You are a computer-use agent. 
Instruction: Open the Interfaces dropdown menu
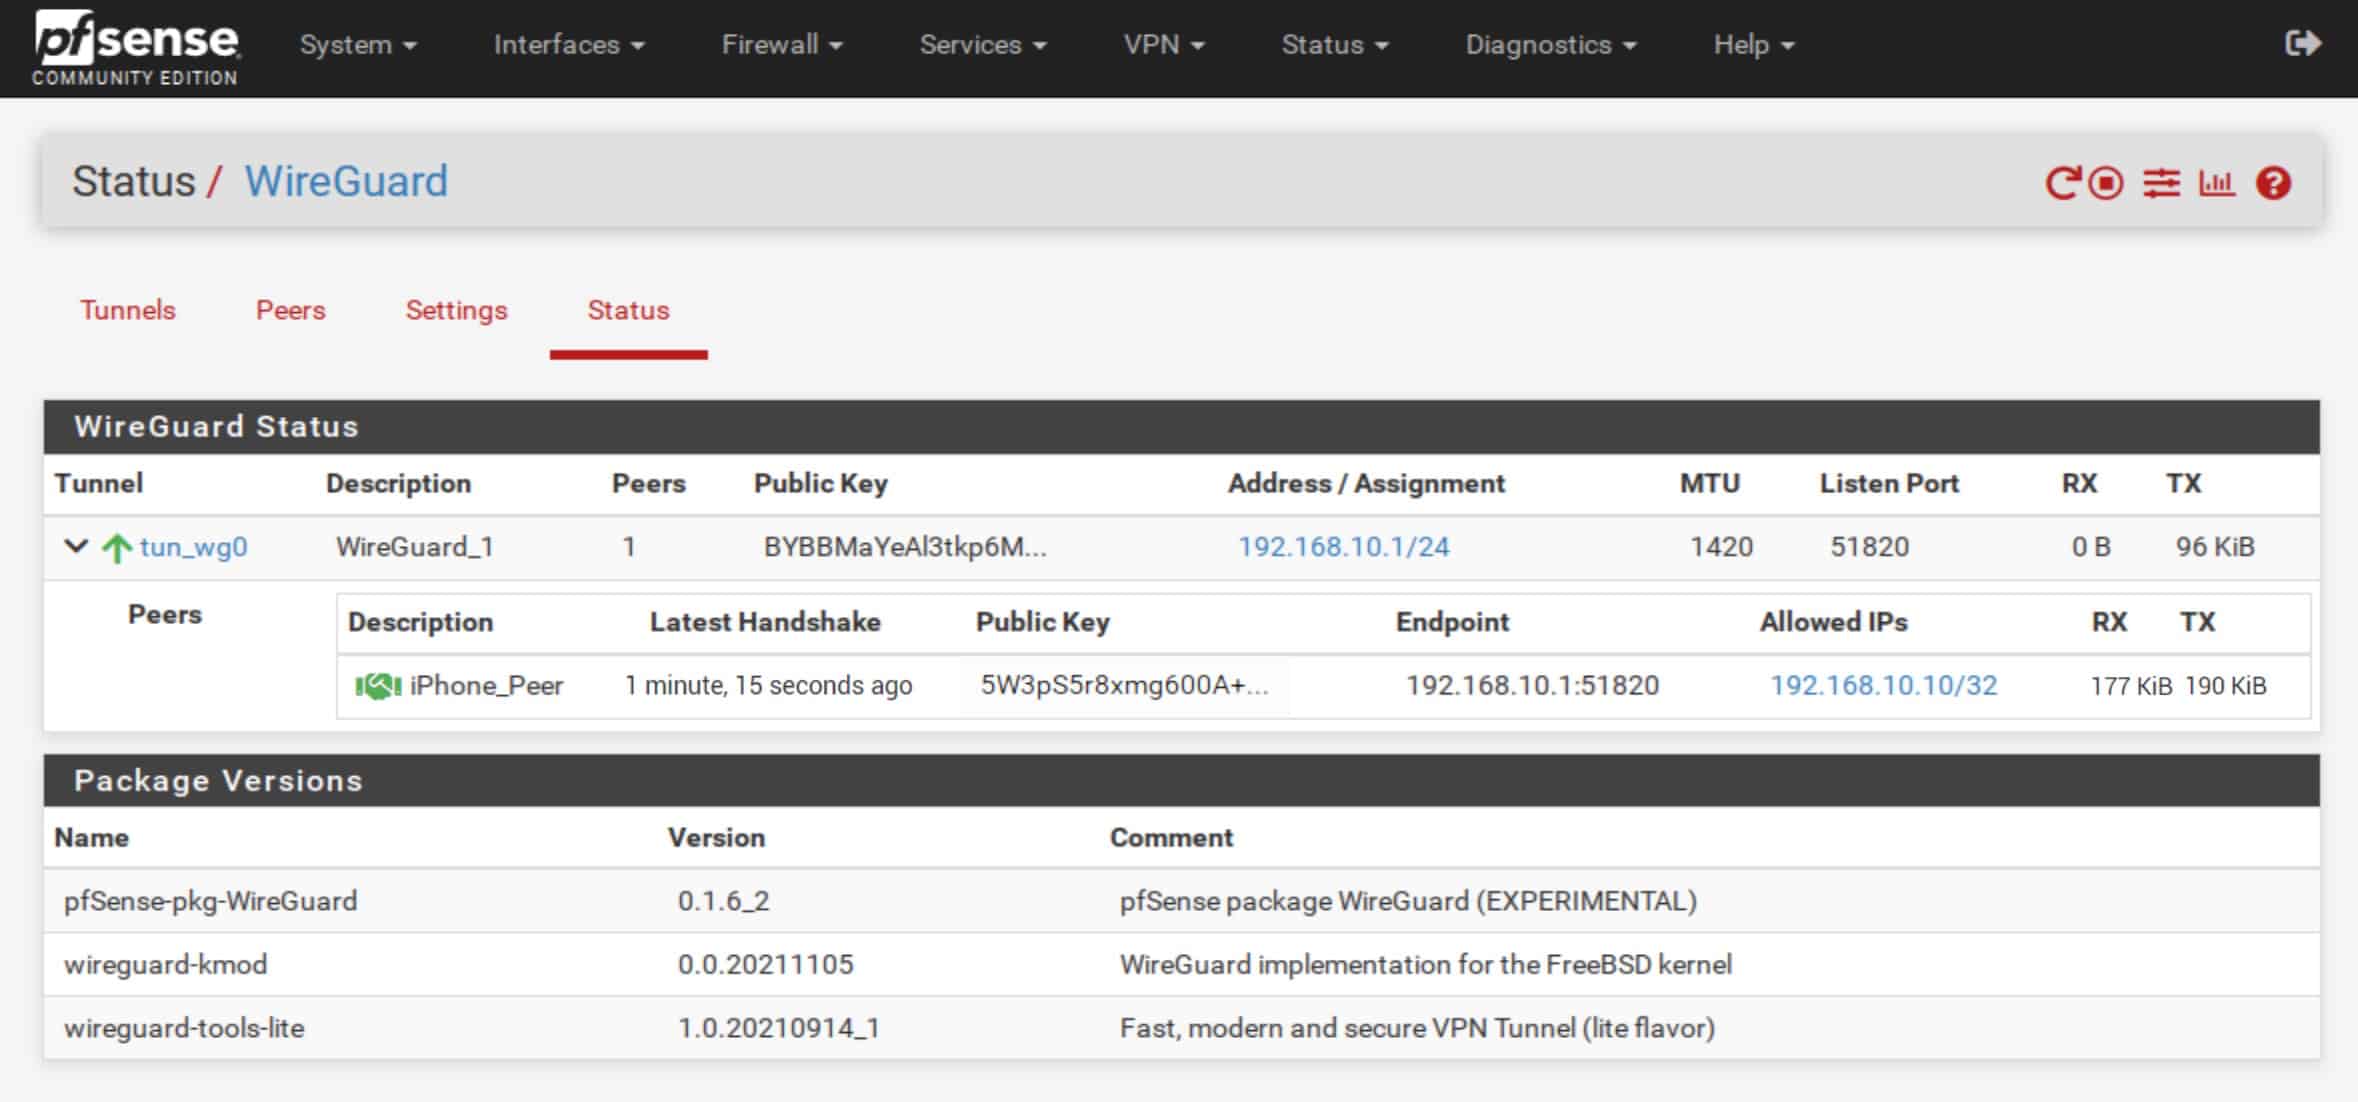click(x=569, y=45)
